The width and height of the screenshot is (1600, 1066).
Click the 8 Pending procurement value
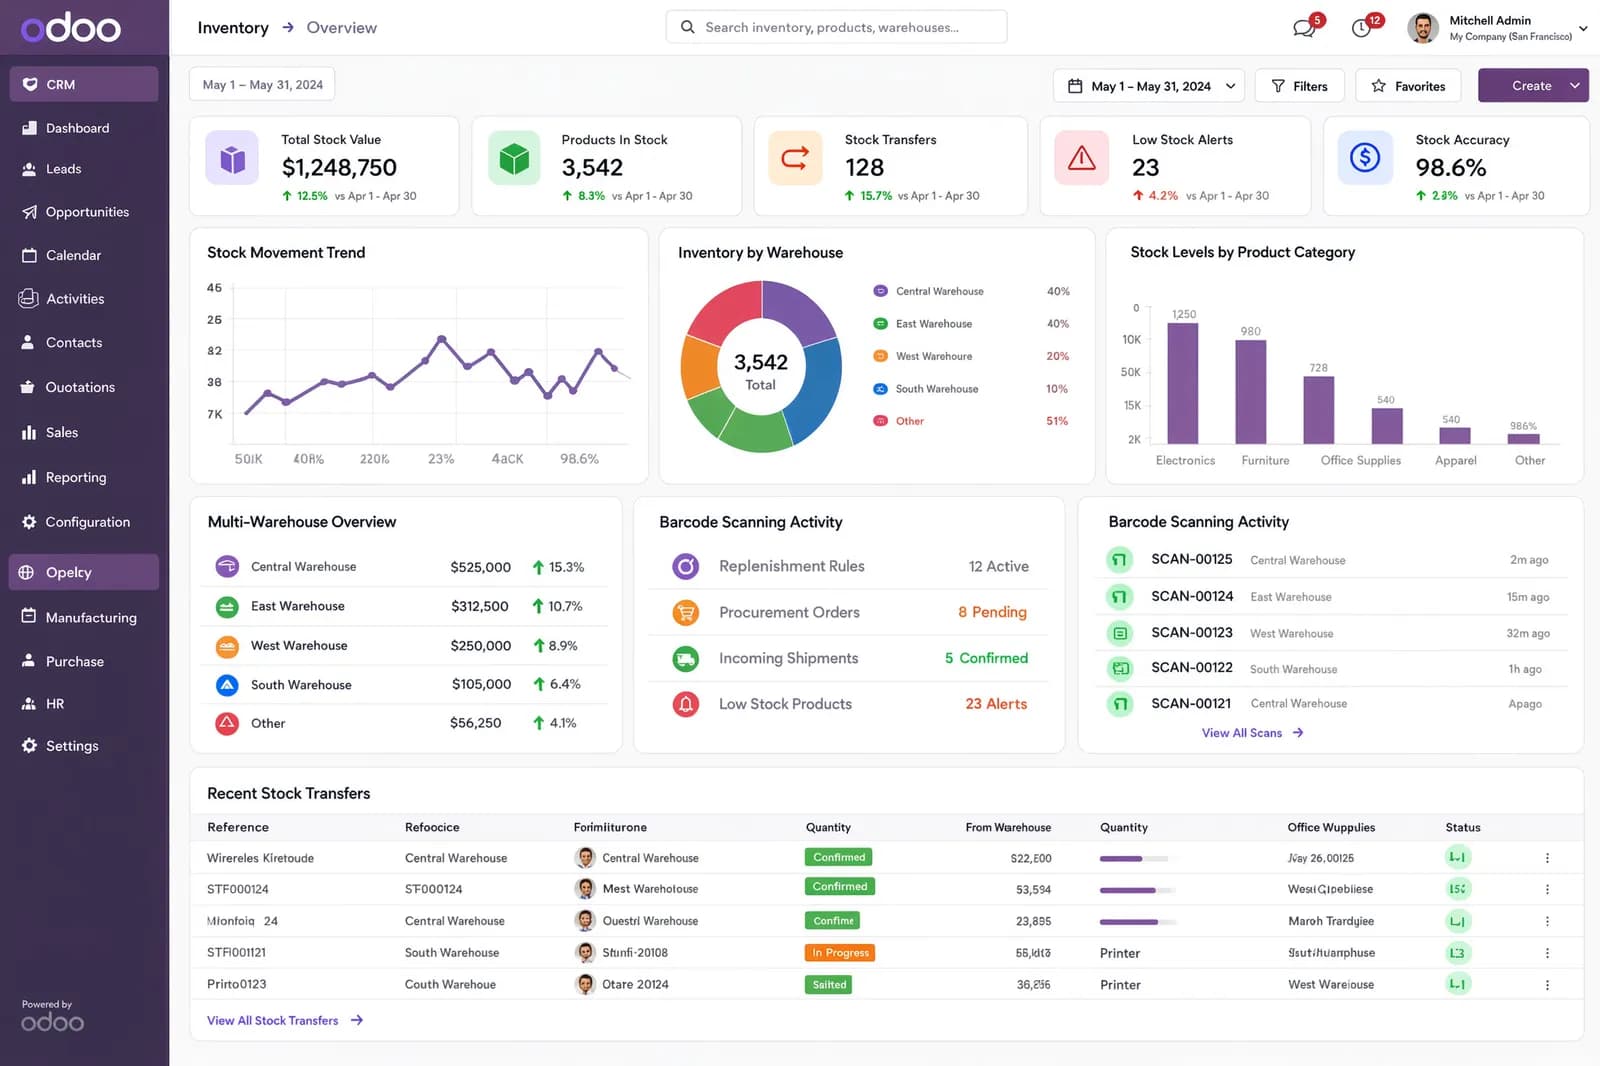pos(992,612)
